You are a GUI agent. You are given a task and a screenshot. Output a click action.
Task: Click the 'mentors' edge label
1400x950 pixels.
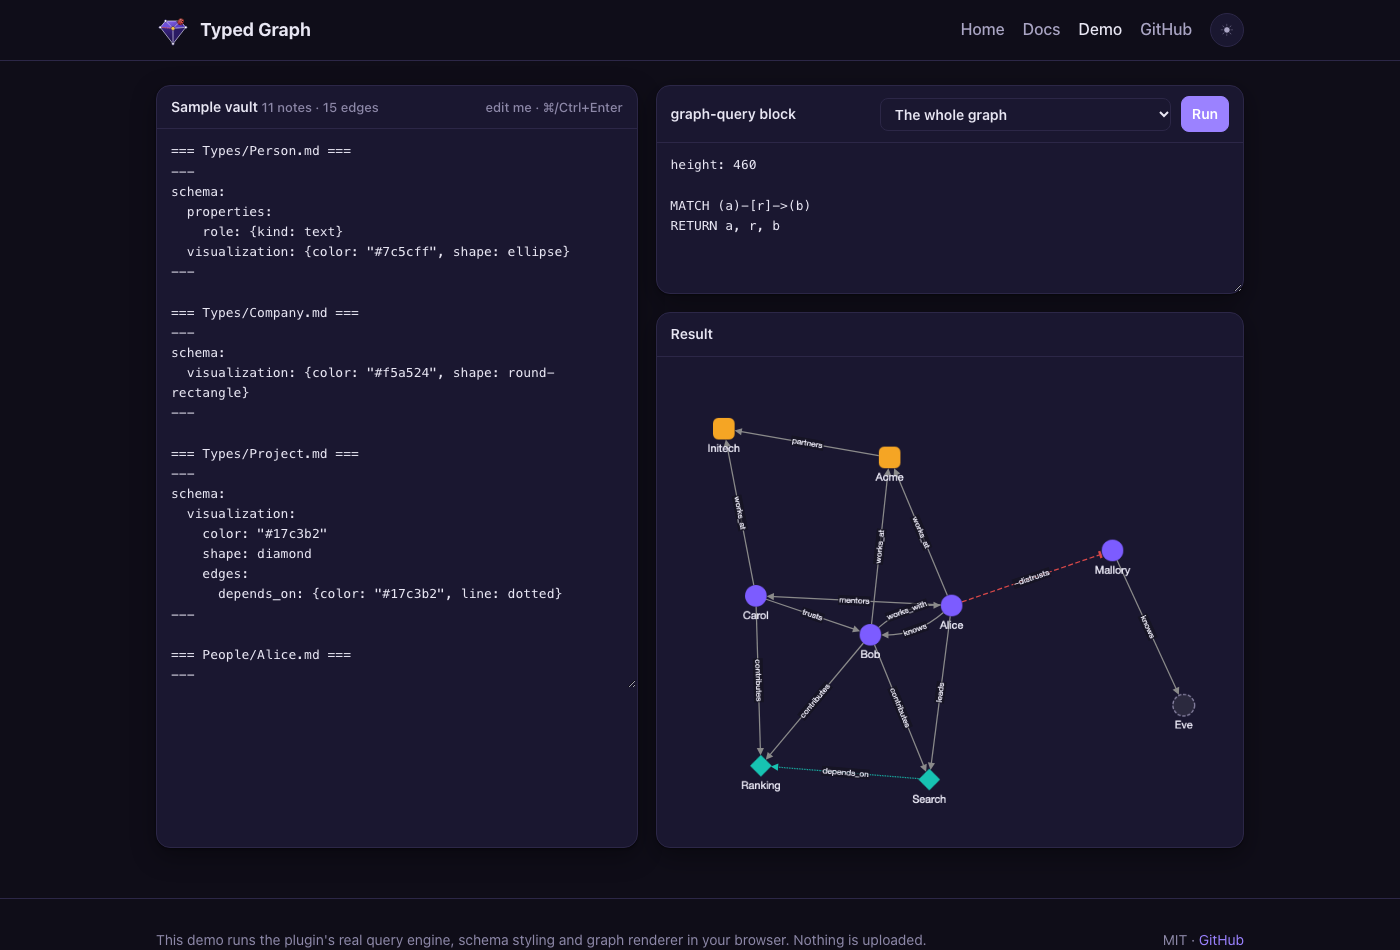pyautogui.click(x=854, y=601)
